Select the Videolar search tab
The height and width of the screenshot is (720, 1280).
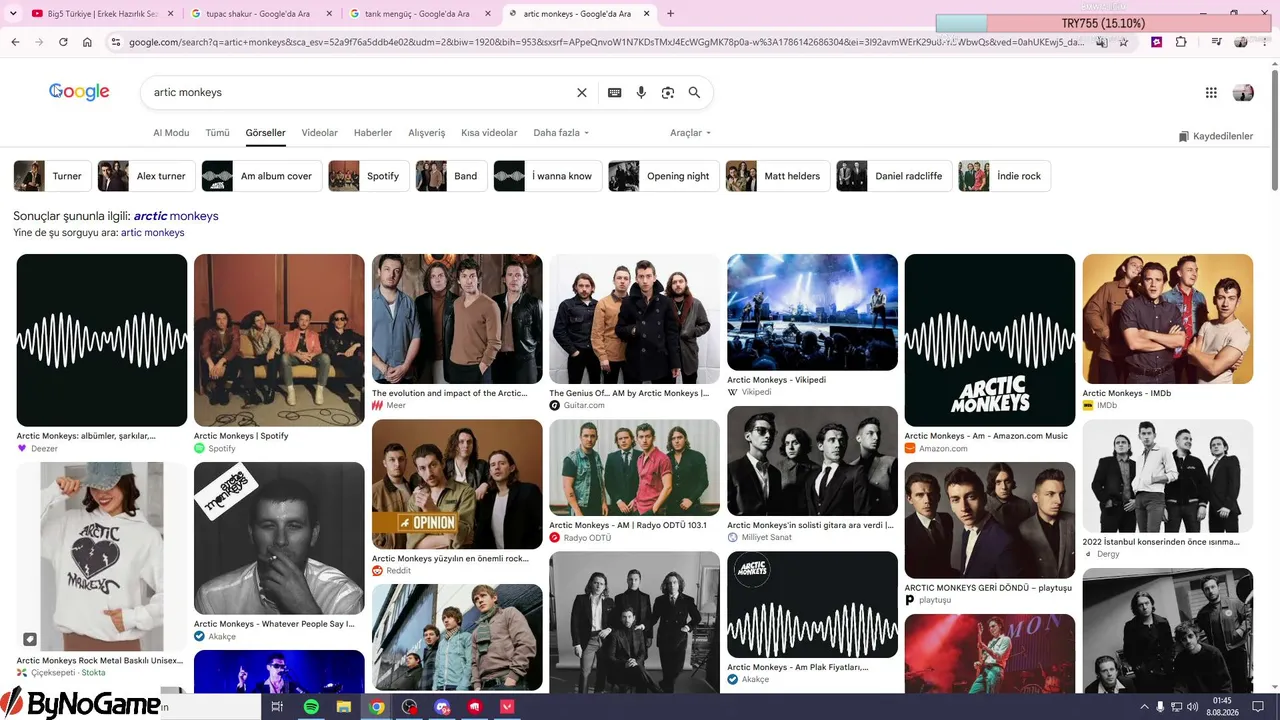(x=320, y=133)
